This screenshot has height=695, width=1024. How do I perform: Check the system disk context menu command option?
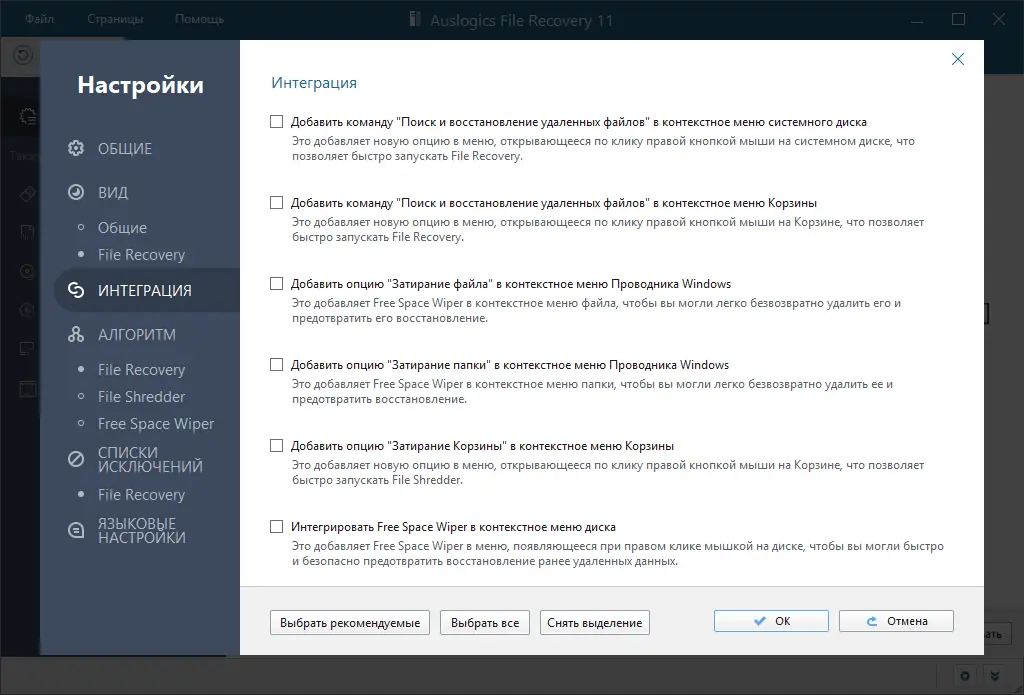(277, 120)
